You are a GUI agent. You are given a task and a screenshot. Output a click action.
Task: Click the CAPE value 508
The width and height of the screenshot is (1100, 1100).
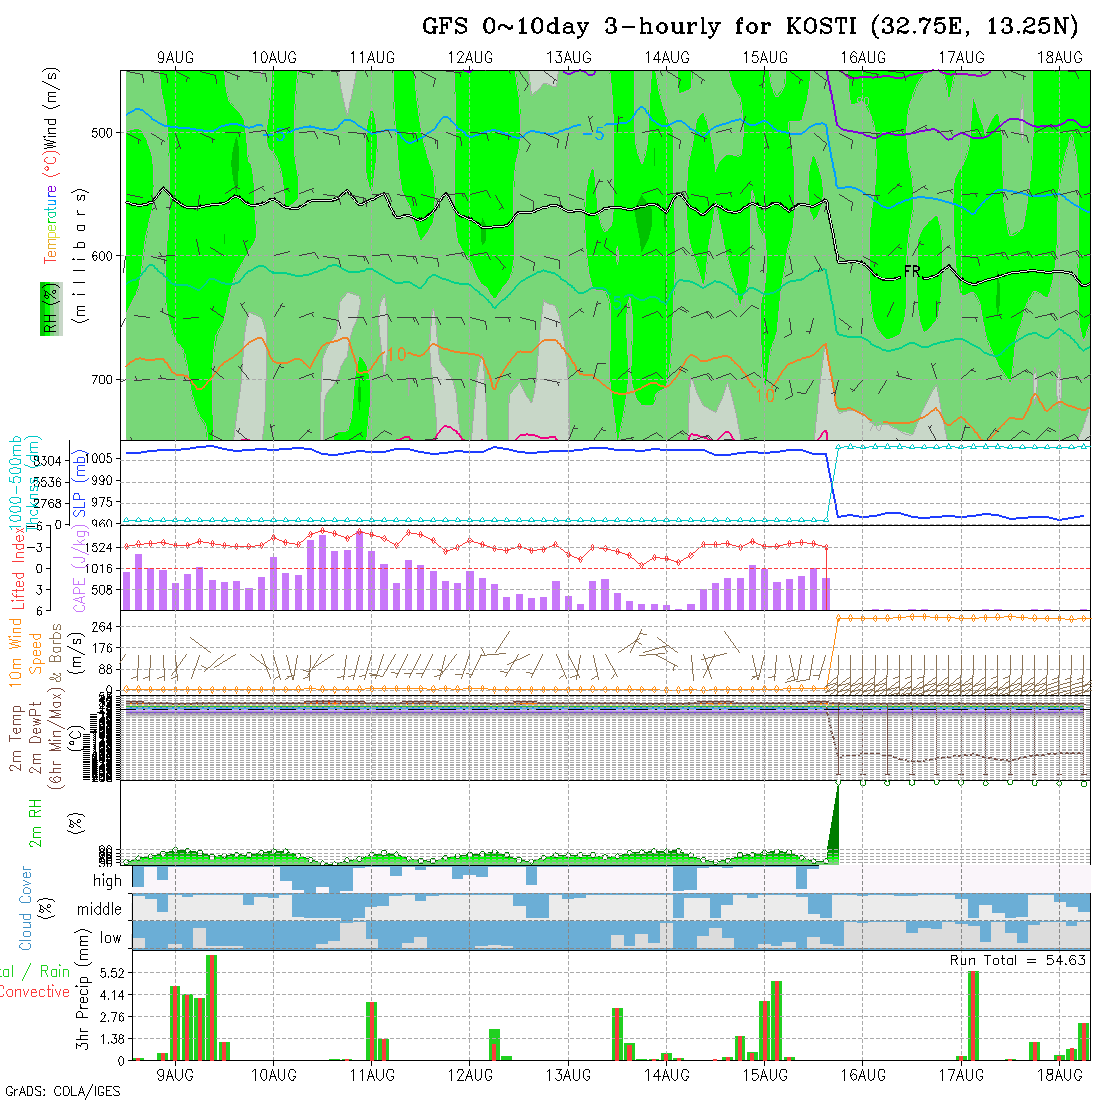tap(102, 590)
